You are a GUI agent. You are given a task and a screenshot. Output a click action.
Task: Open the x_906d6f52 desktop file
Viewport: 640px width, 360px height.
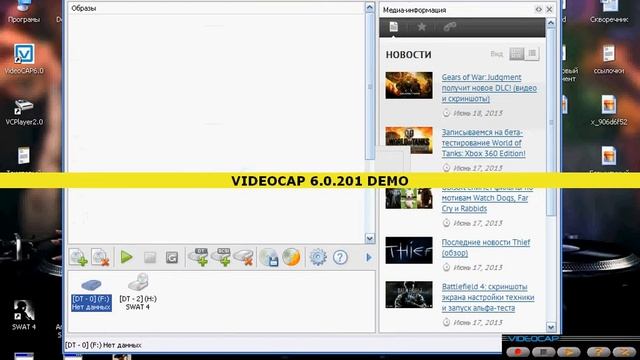pos(609,111)
